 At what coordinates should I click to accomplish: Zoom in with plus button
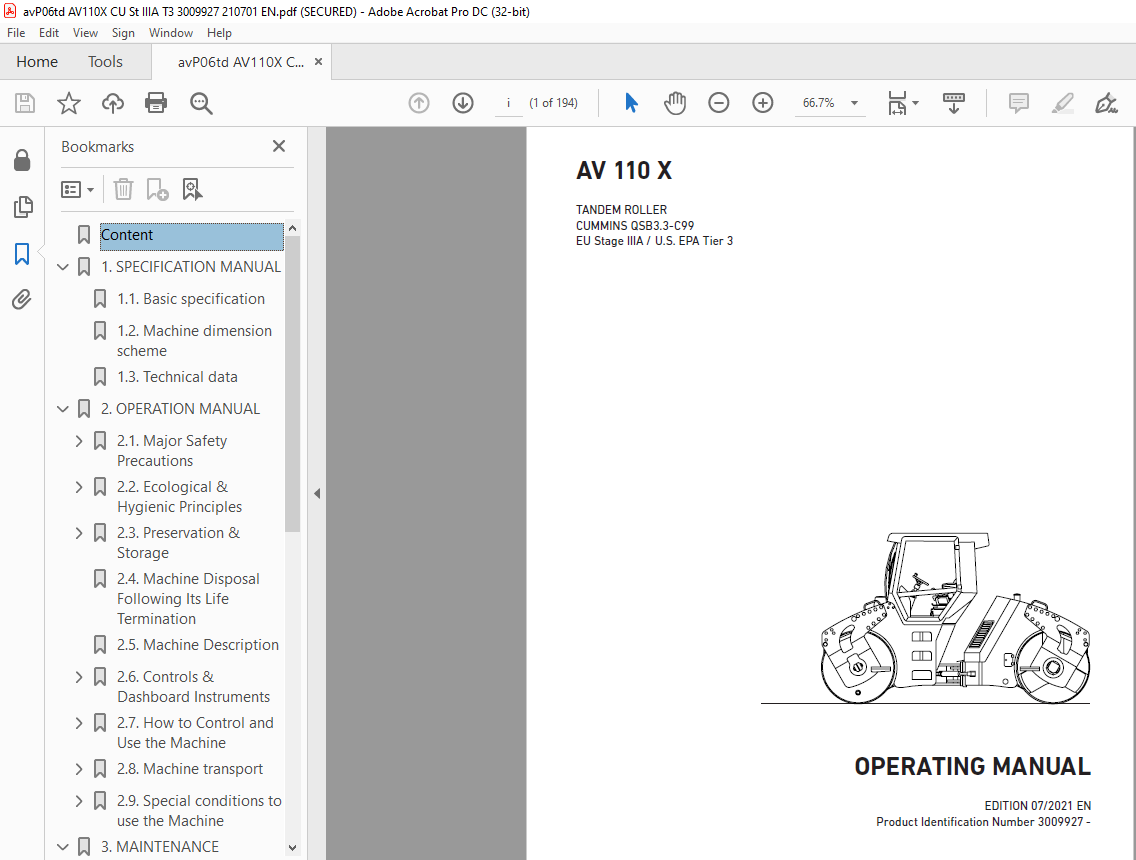[763, 103]
